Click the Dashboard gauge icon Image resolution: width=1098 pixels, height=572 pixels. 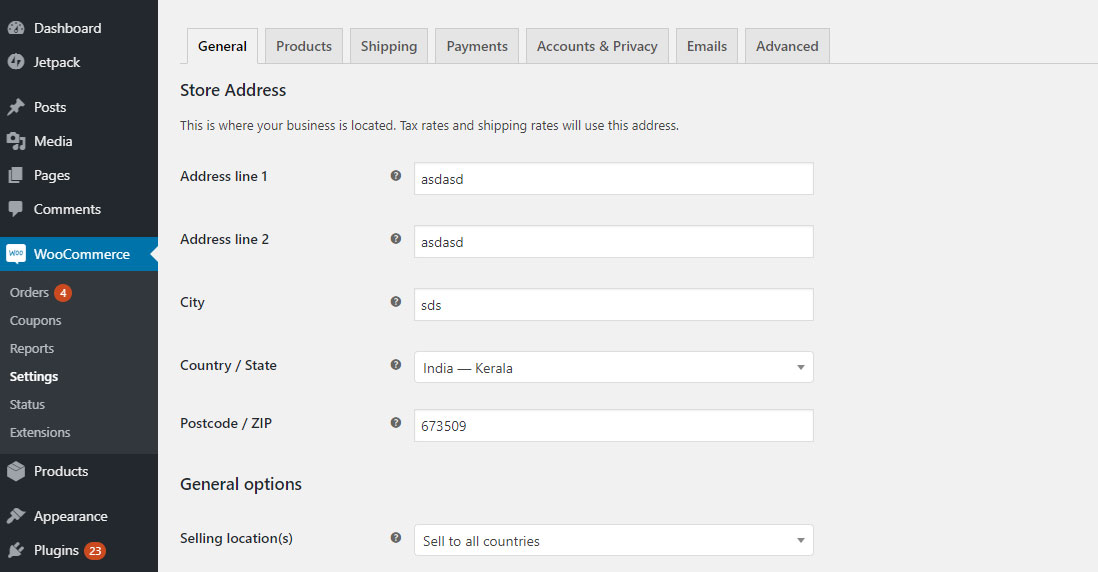click(x=15, y=28)
